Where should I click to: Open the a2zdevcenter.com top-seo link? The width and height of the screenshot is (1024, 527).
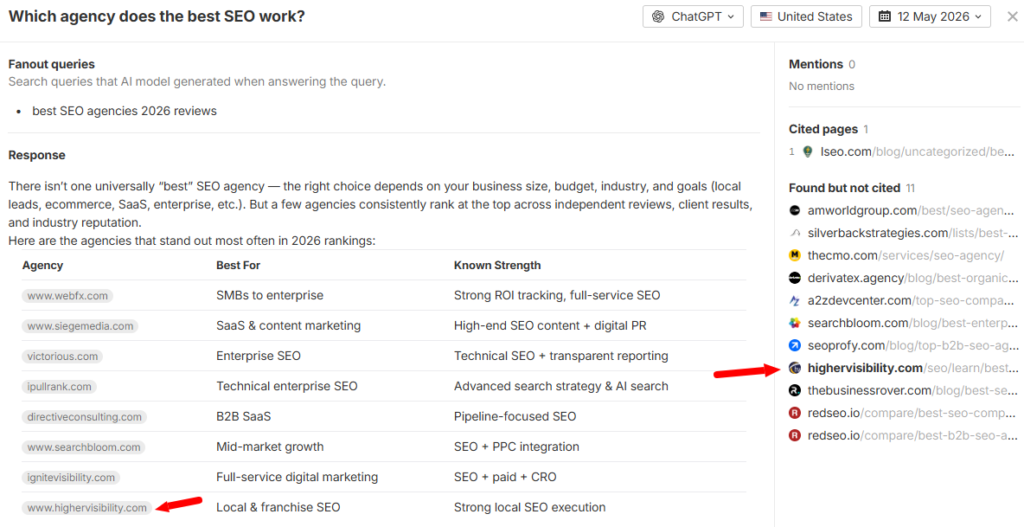910,300
